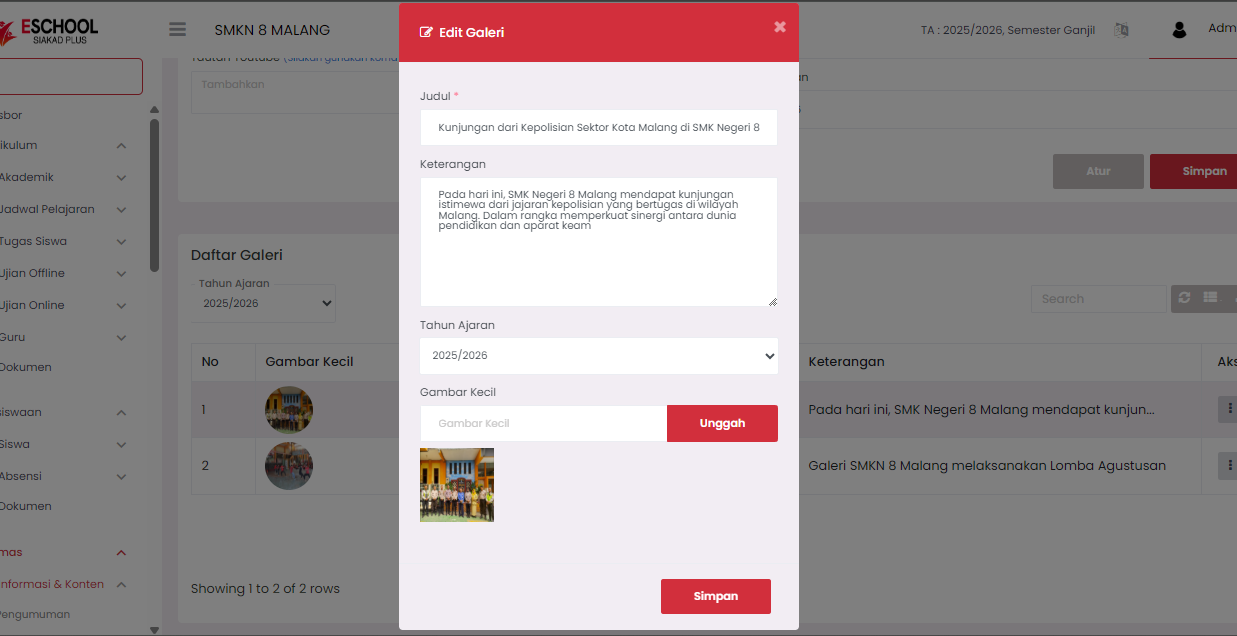Click the Unggah upload button
1237x636 pixels.
pos(722,423)
